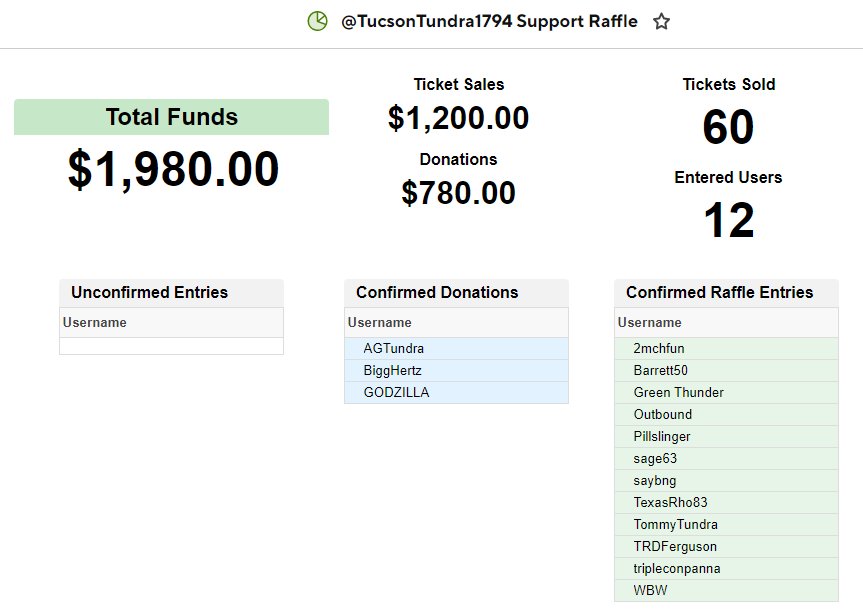The image size is (863, 616).
Task: Select 2mchfun raffle entry
Action: click(726, 348)
